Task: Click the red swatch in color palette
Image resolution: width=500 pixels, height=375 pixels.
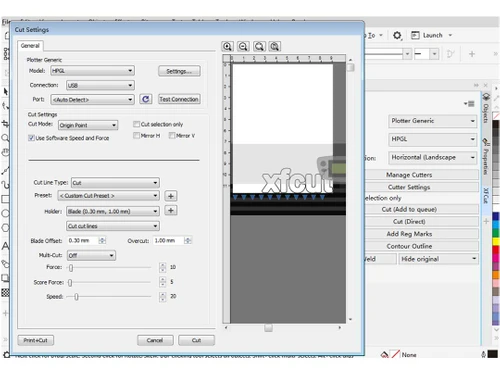Action: tap(496, 249)
